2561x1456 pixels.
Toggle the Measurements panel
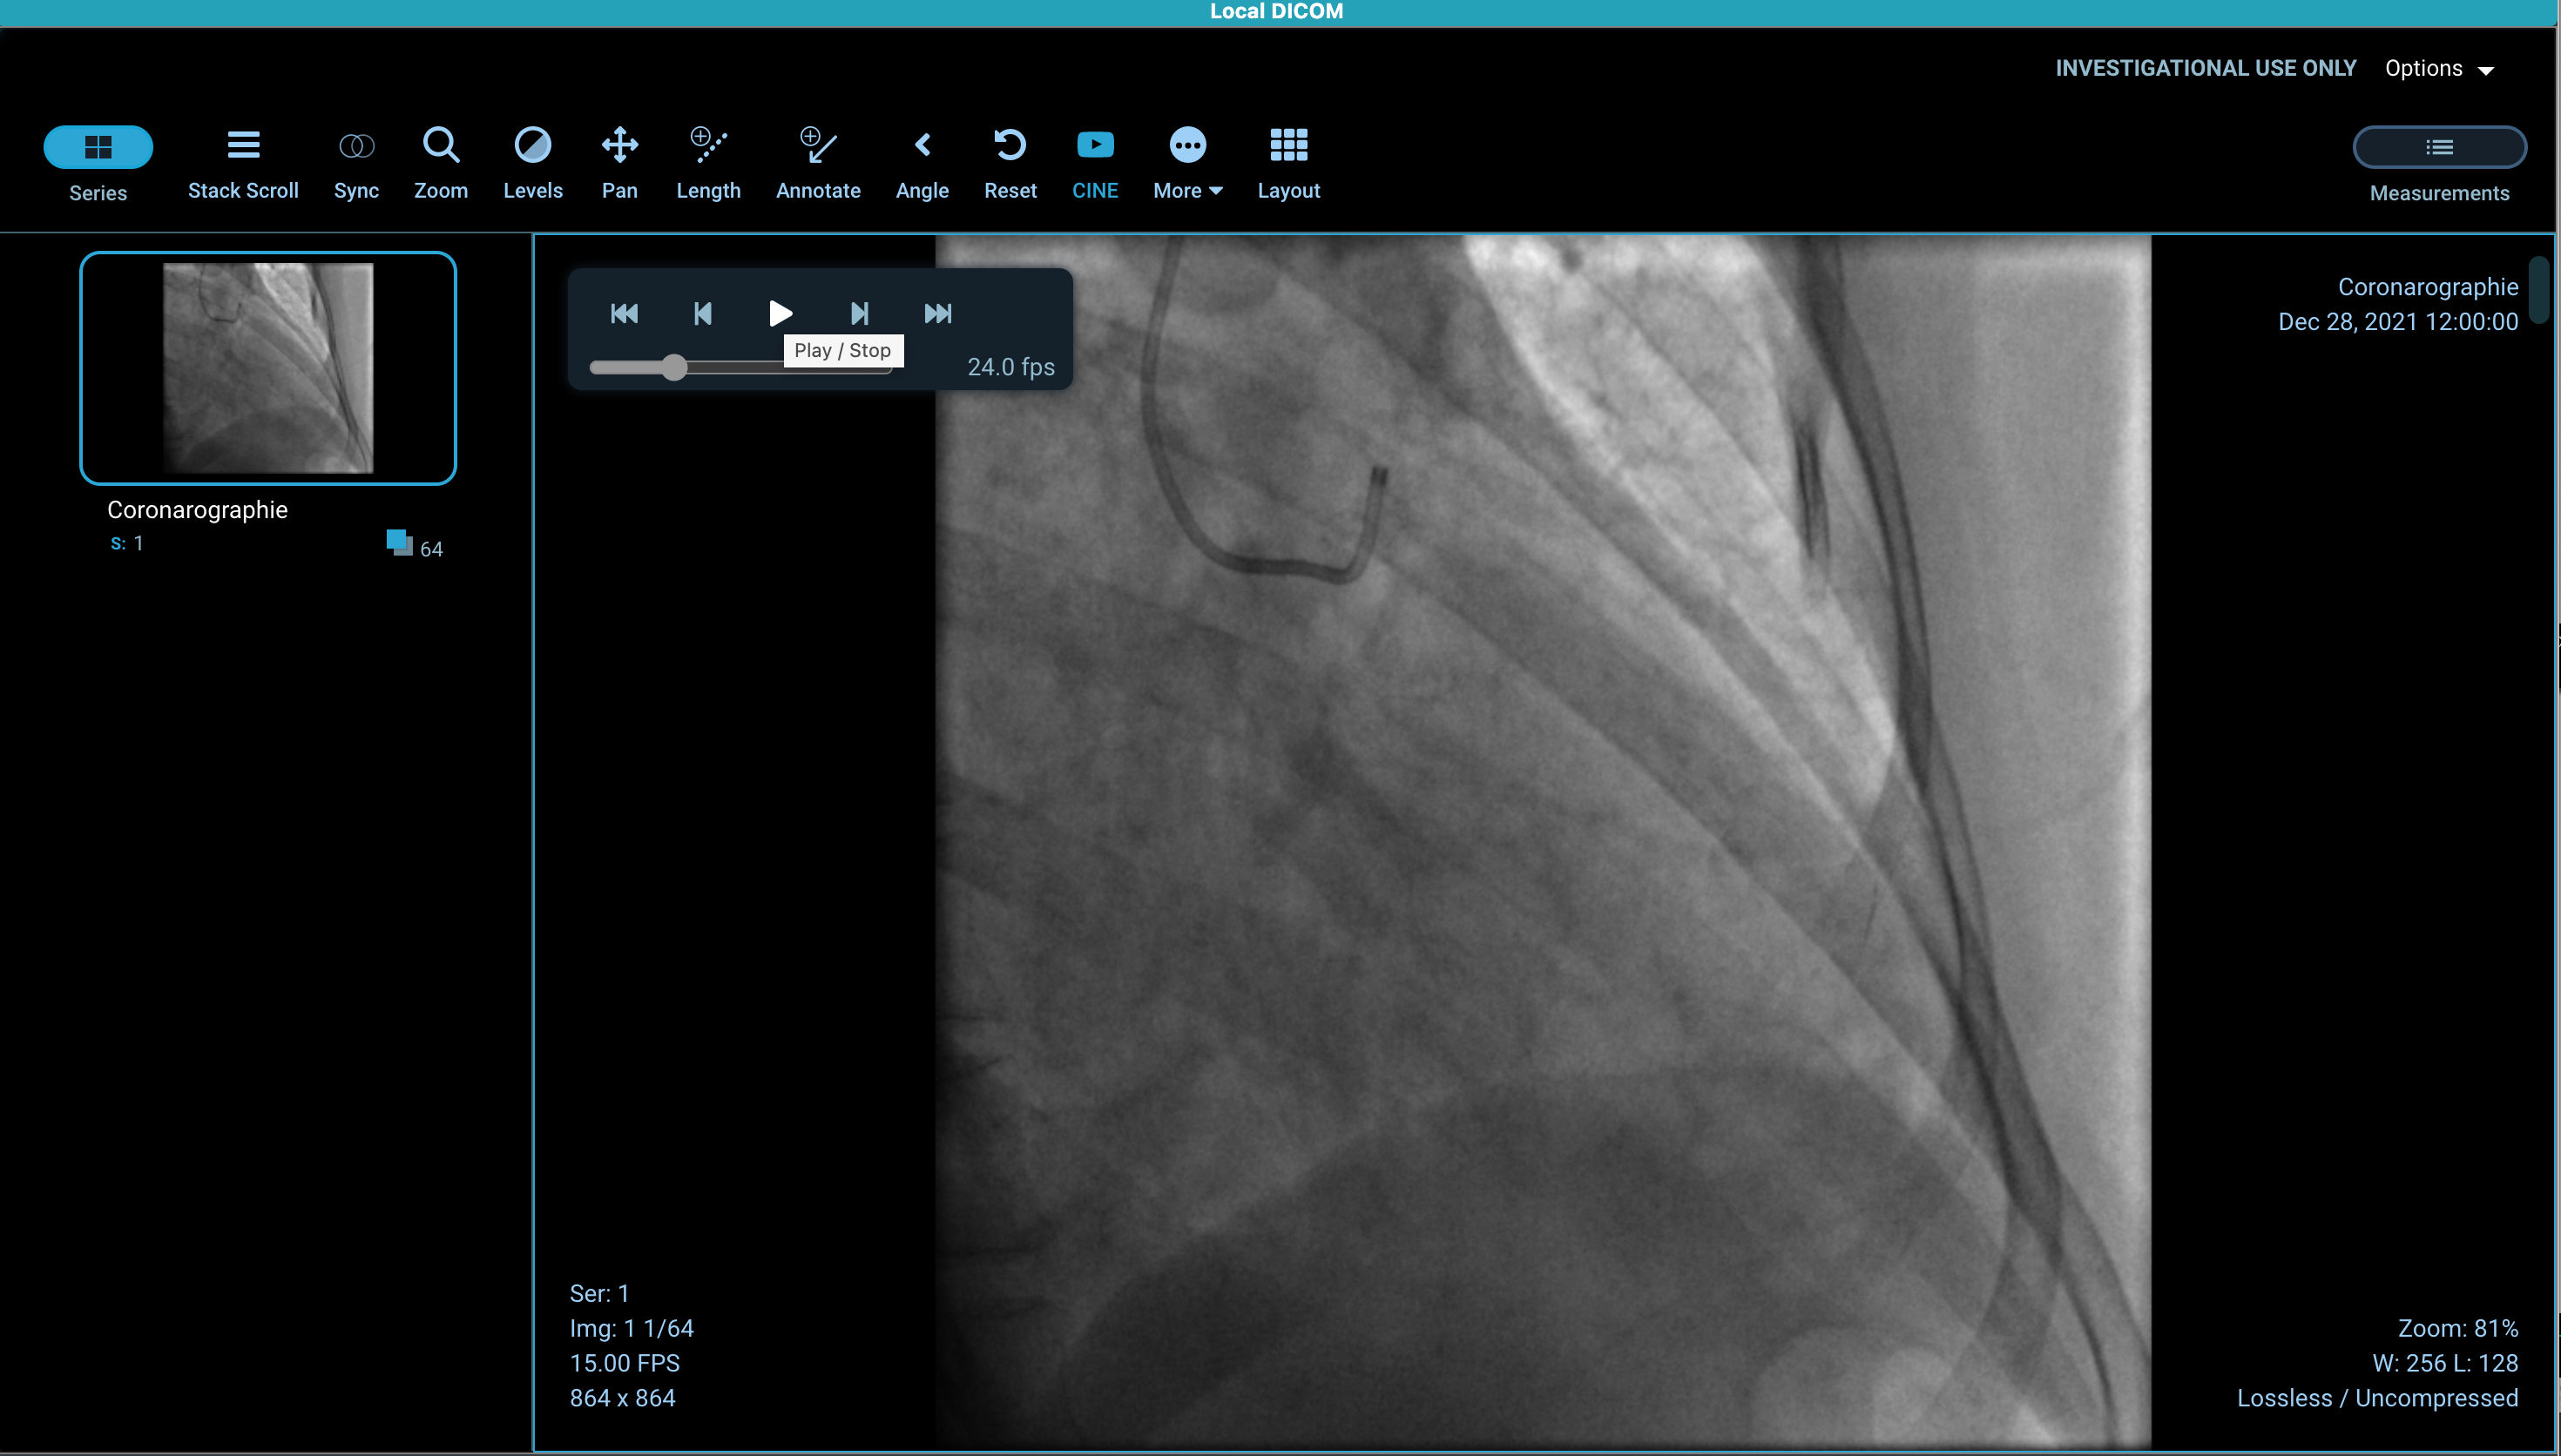coord(2438,148)
